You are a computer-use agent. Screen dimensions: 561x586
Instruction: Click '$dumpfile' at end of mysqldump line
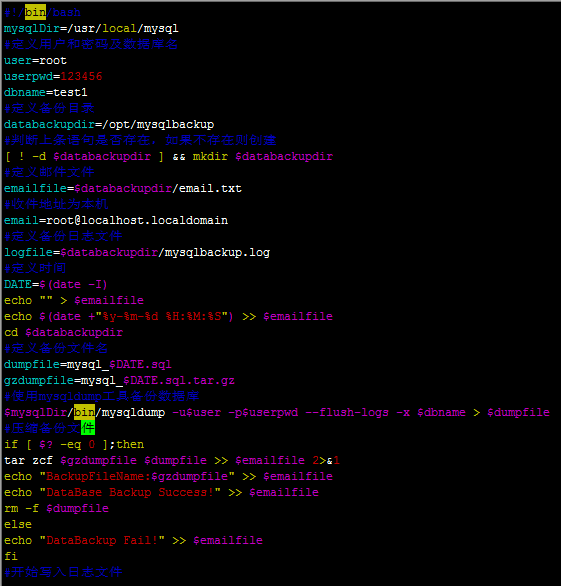click(518, 412)
